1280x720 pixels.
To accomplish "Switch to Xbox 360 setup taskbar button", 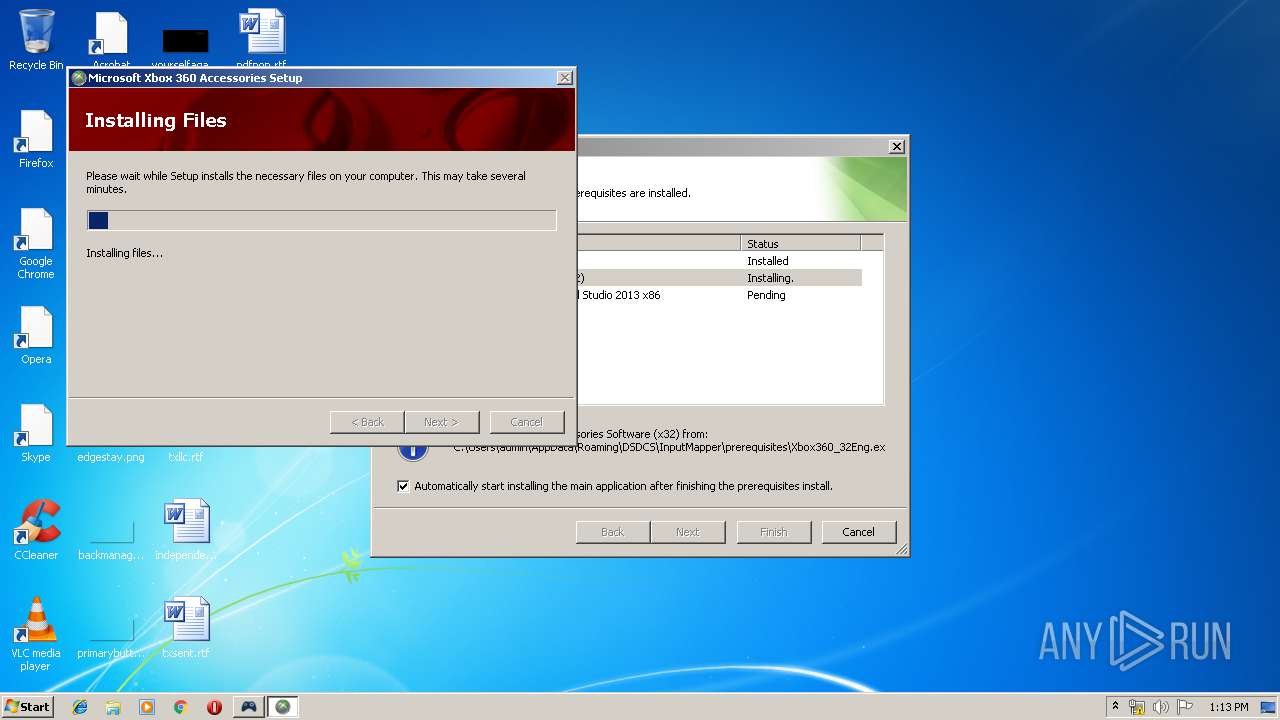I will pyautogui.click(x=283, y=707).
